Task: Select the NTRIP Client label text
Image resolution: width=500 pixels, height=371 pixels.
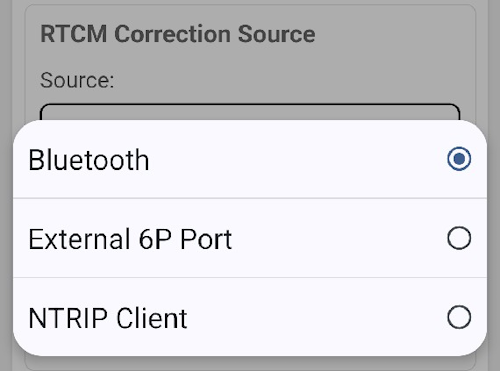Action: [x=108, y=318]
